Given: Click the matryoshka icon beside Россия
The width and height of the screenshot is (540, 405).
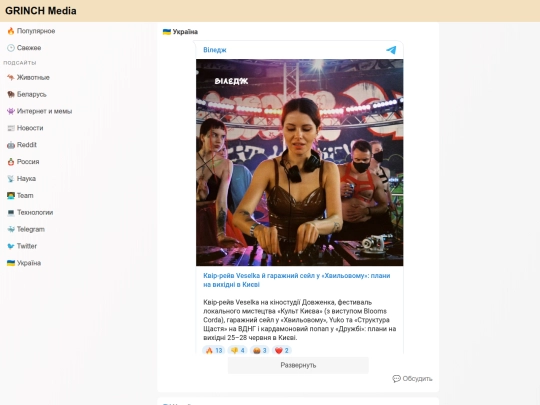Looking at the screenshot, I should click(x=11, y=162).
